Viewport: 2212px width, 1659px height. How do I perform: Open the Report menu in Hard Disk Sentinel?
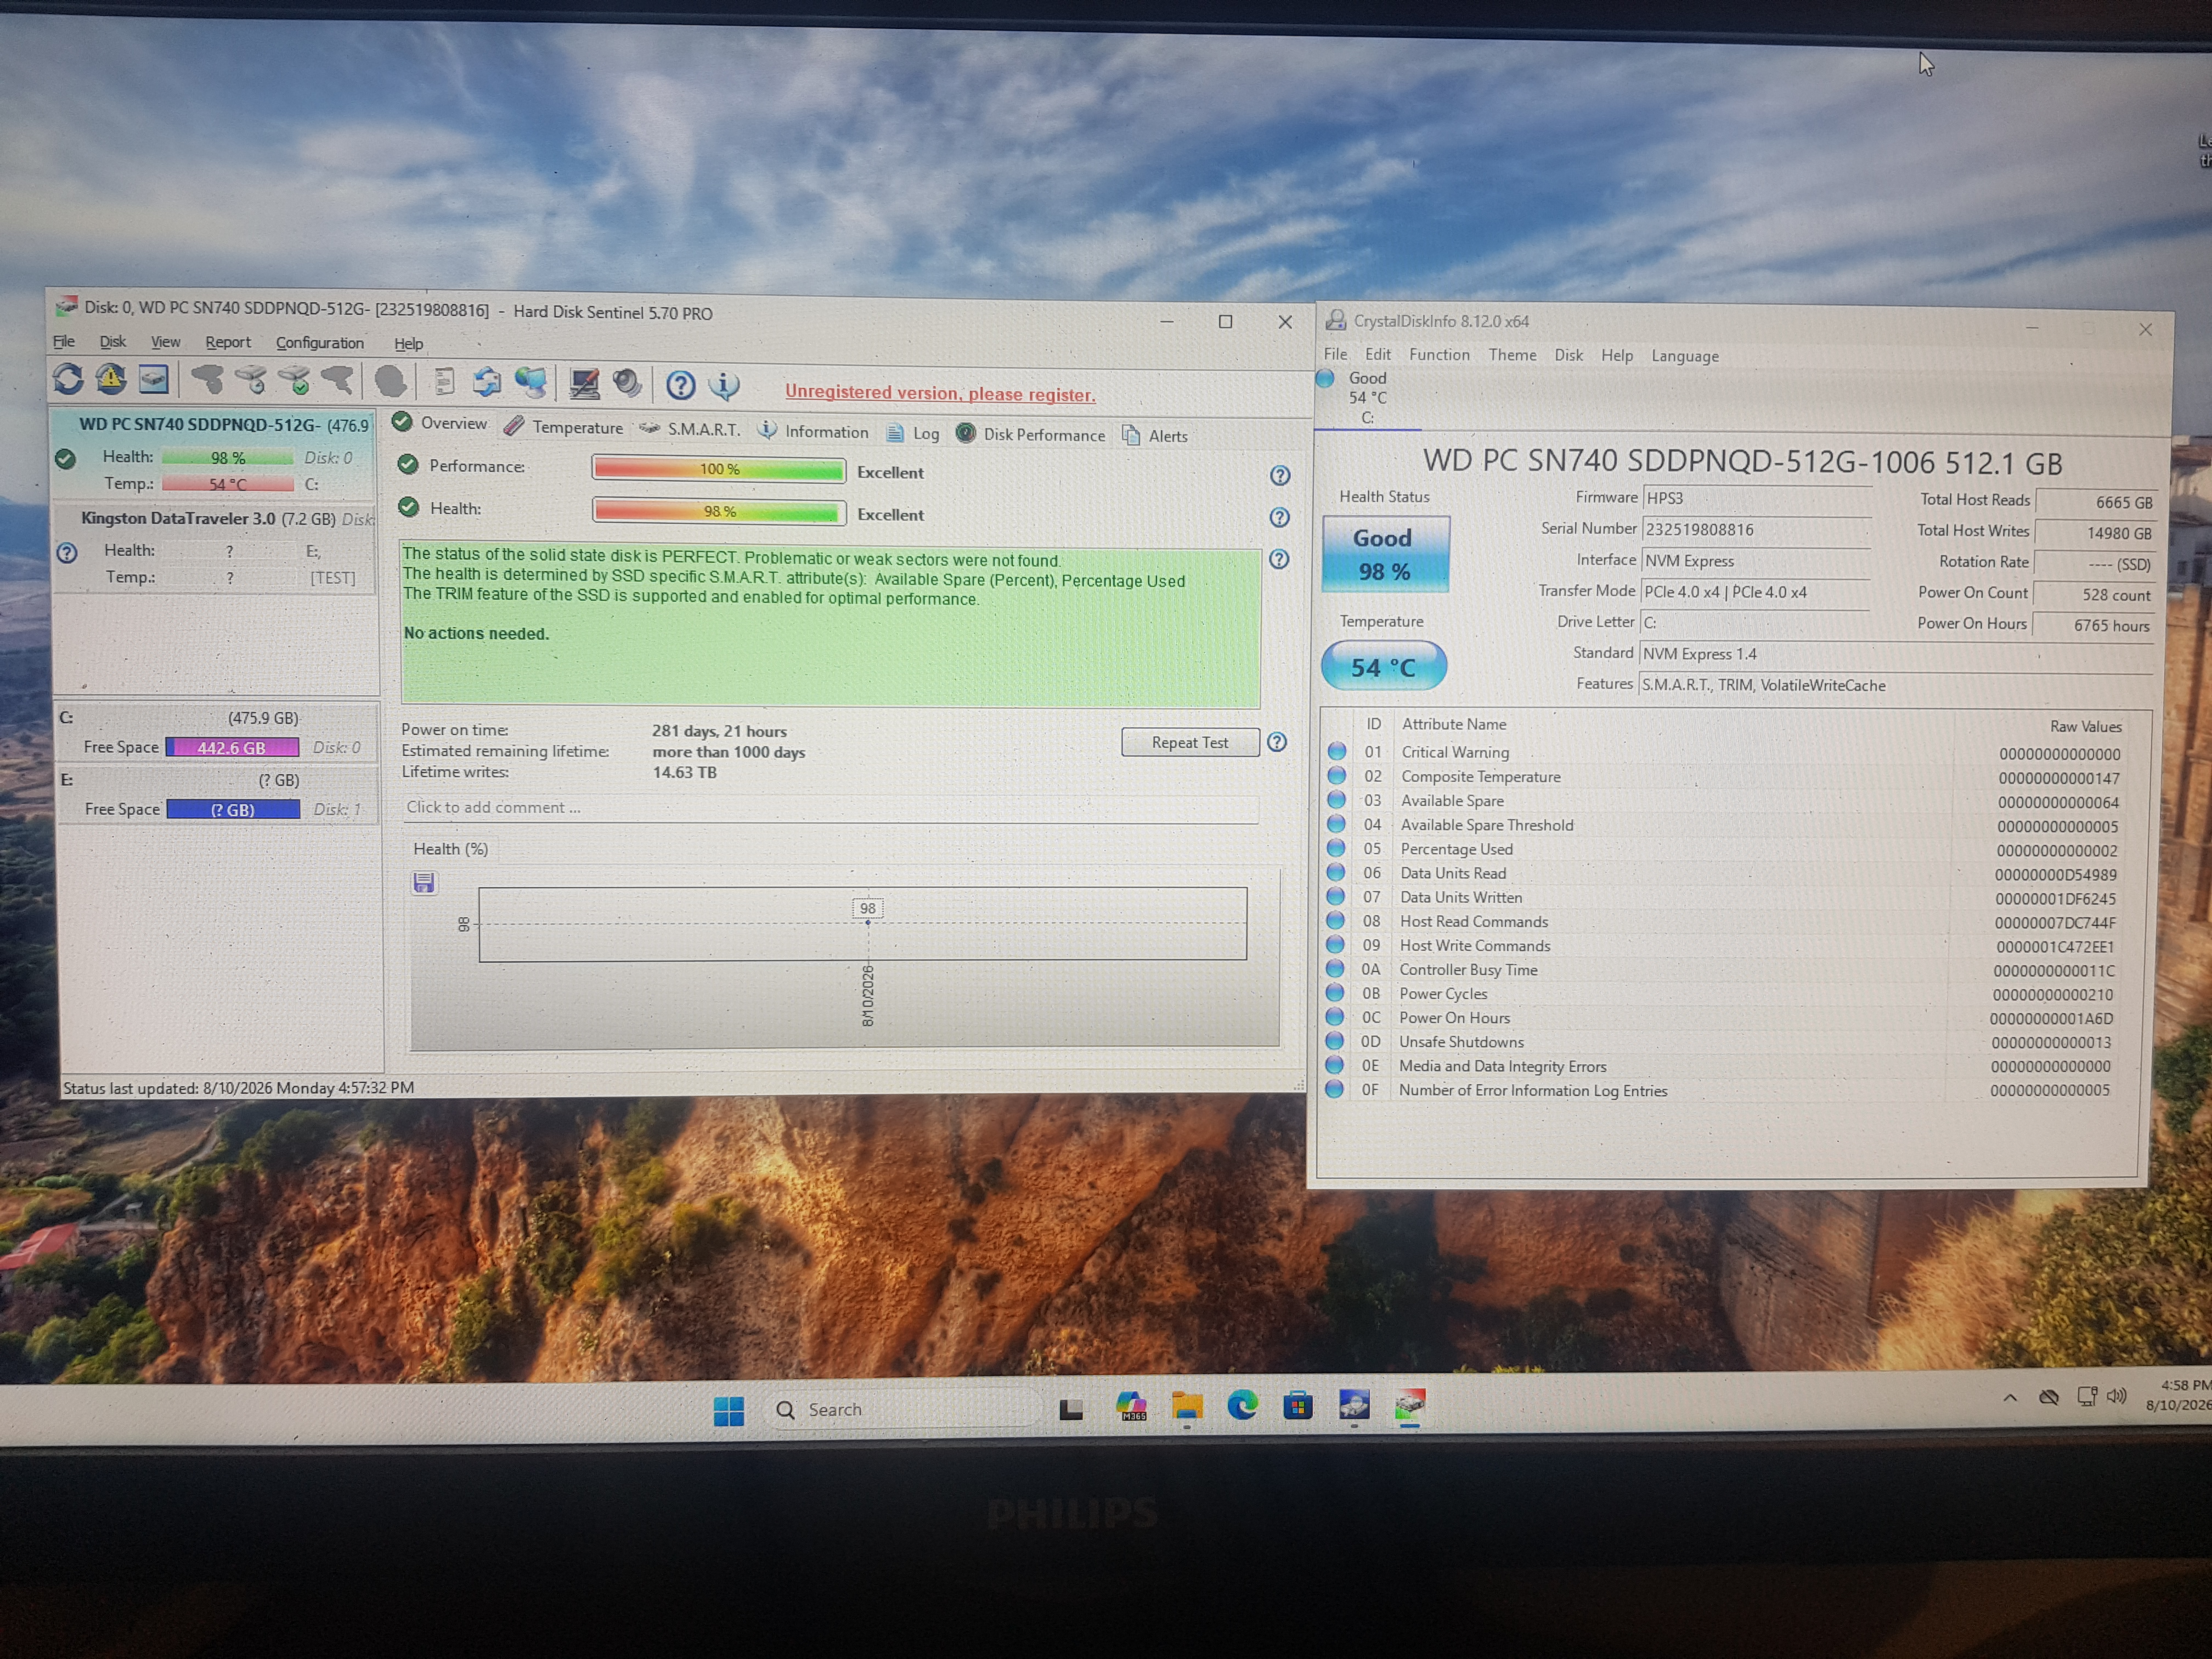click(228, 342)
